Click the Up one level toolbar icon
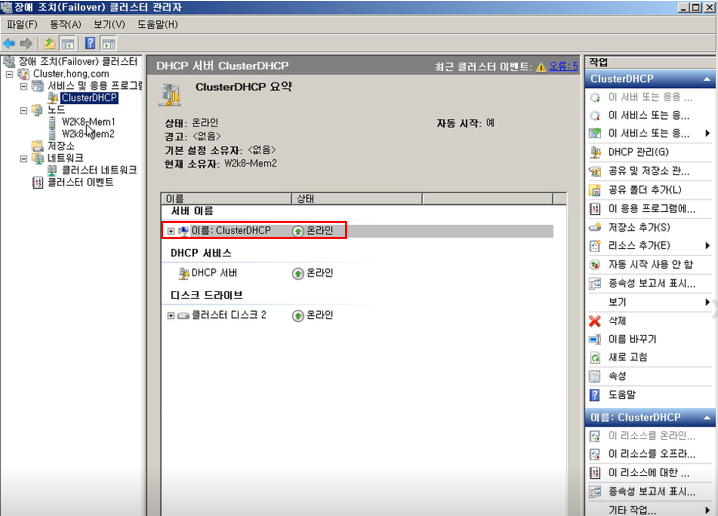The width and height of the screenshot is (718, 516). (x=49, y=43)
